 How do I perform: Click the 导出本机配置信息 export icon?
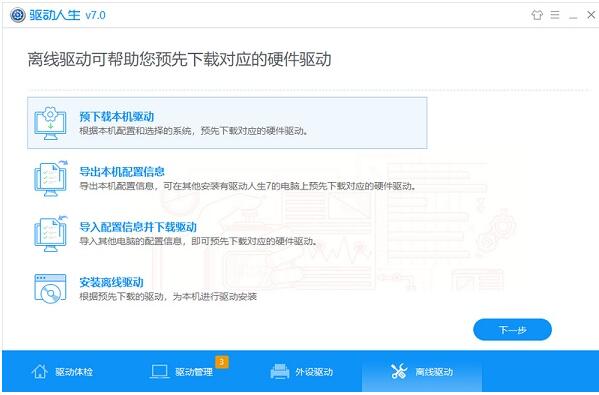pyautogui.click(x=50, y=178)
